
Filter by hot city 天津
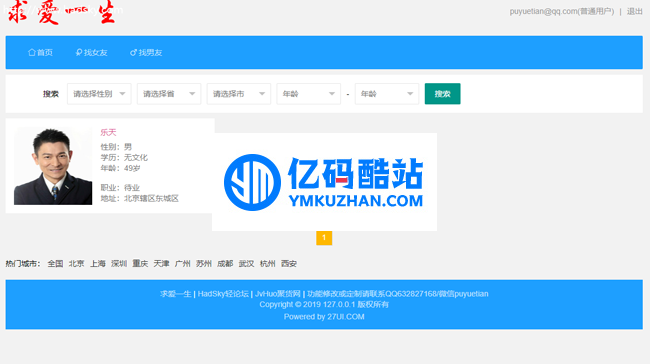pos(161,264)
